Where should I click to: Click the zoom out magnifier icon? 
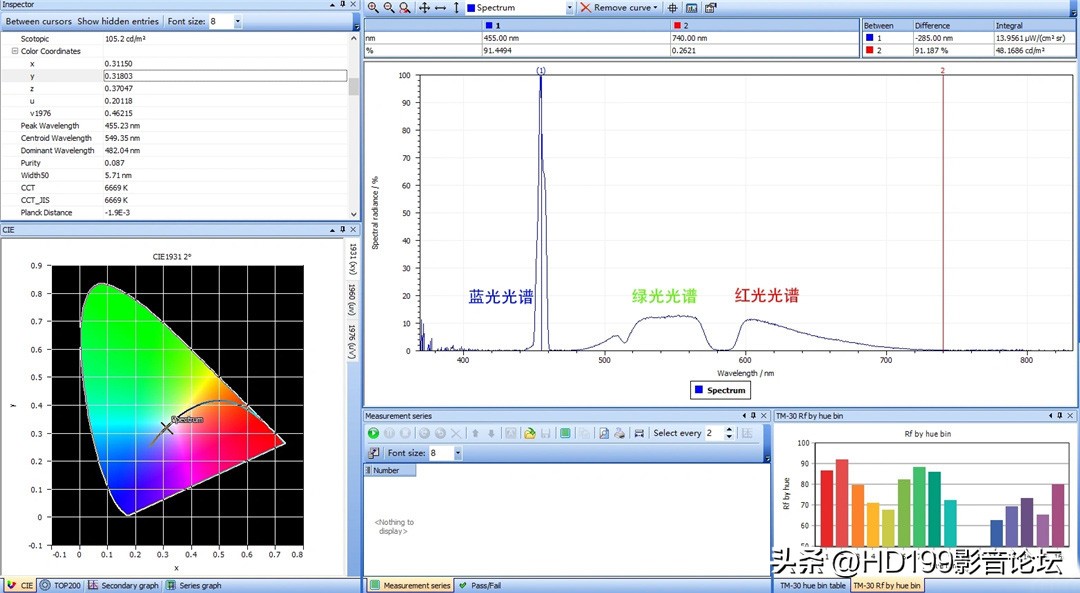[389, 8]
